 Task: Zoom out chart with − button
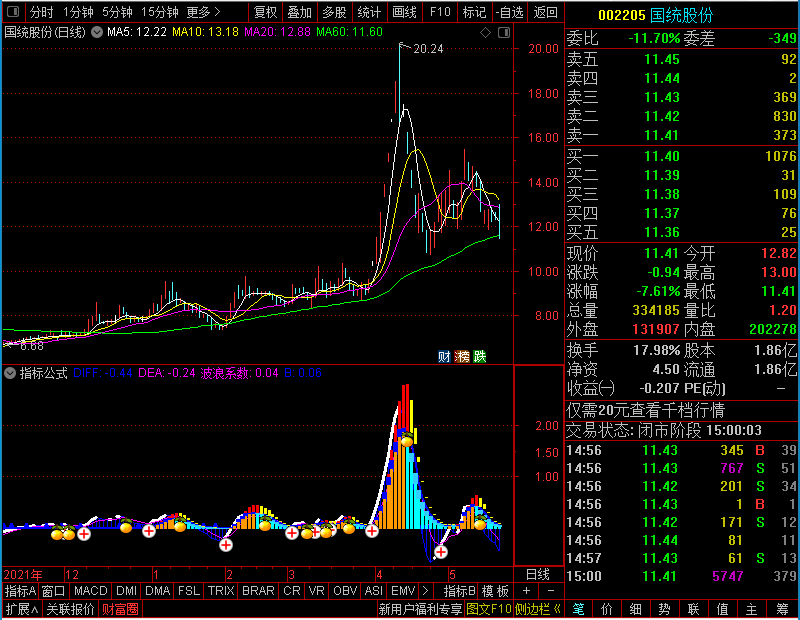[551, 591]
